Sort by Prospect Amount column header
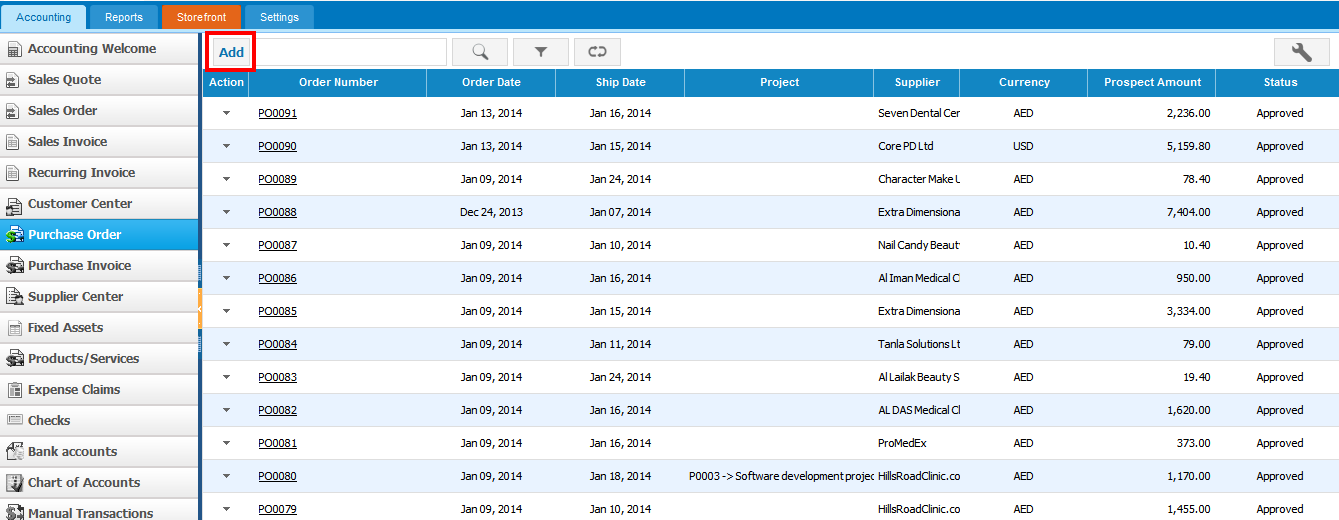Viewport: 1339px width, 520px height. click(1152, 82)
